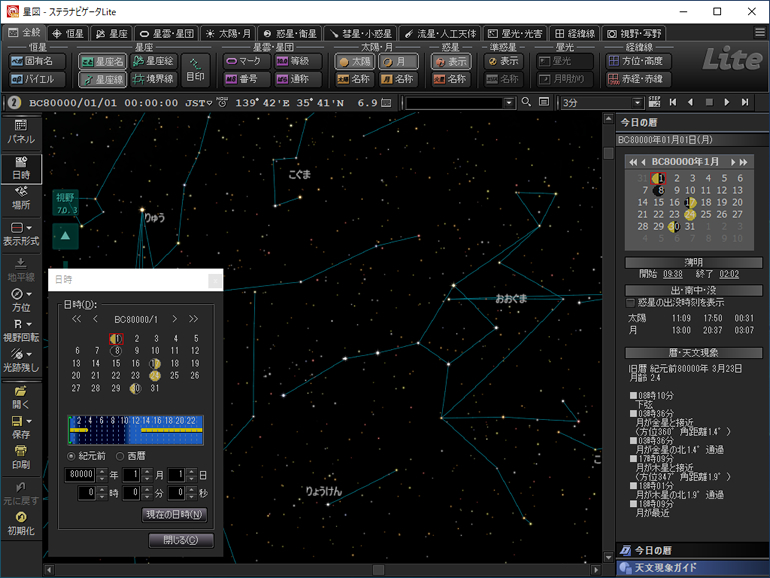Click the 24-hour time bar in date dialog
This screenshot has width=770, height=578.
(x=136, y=430)
